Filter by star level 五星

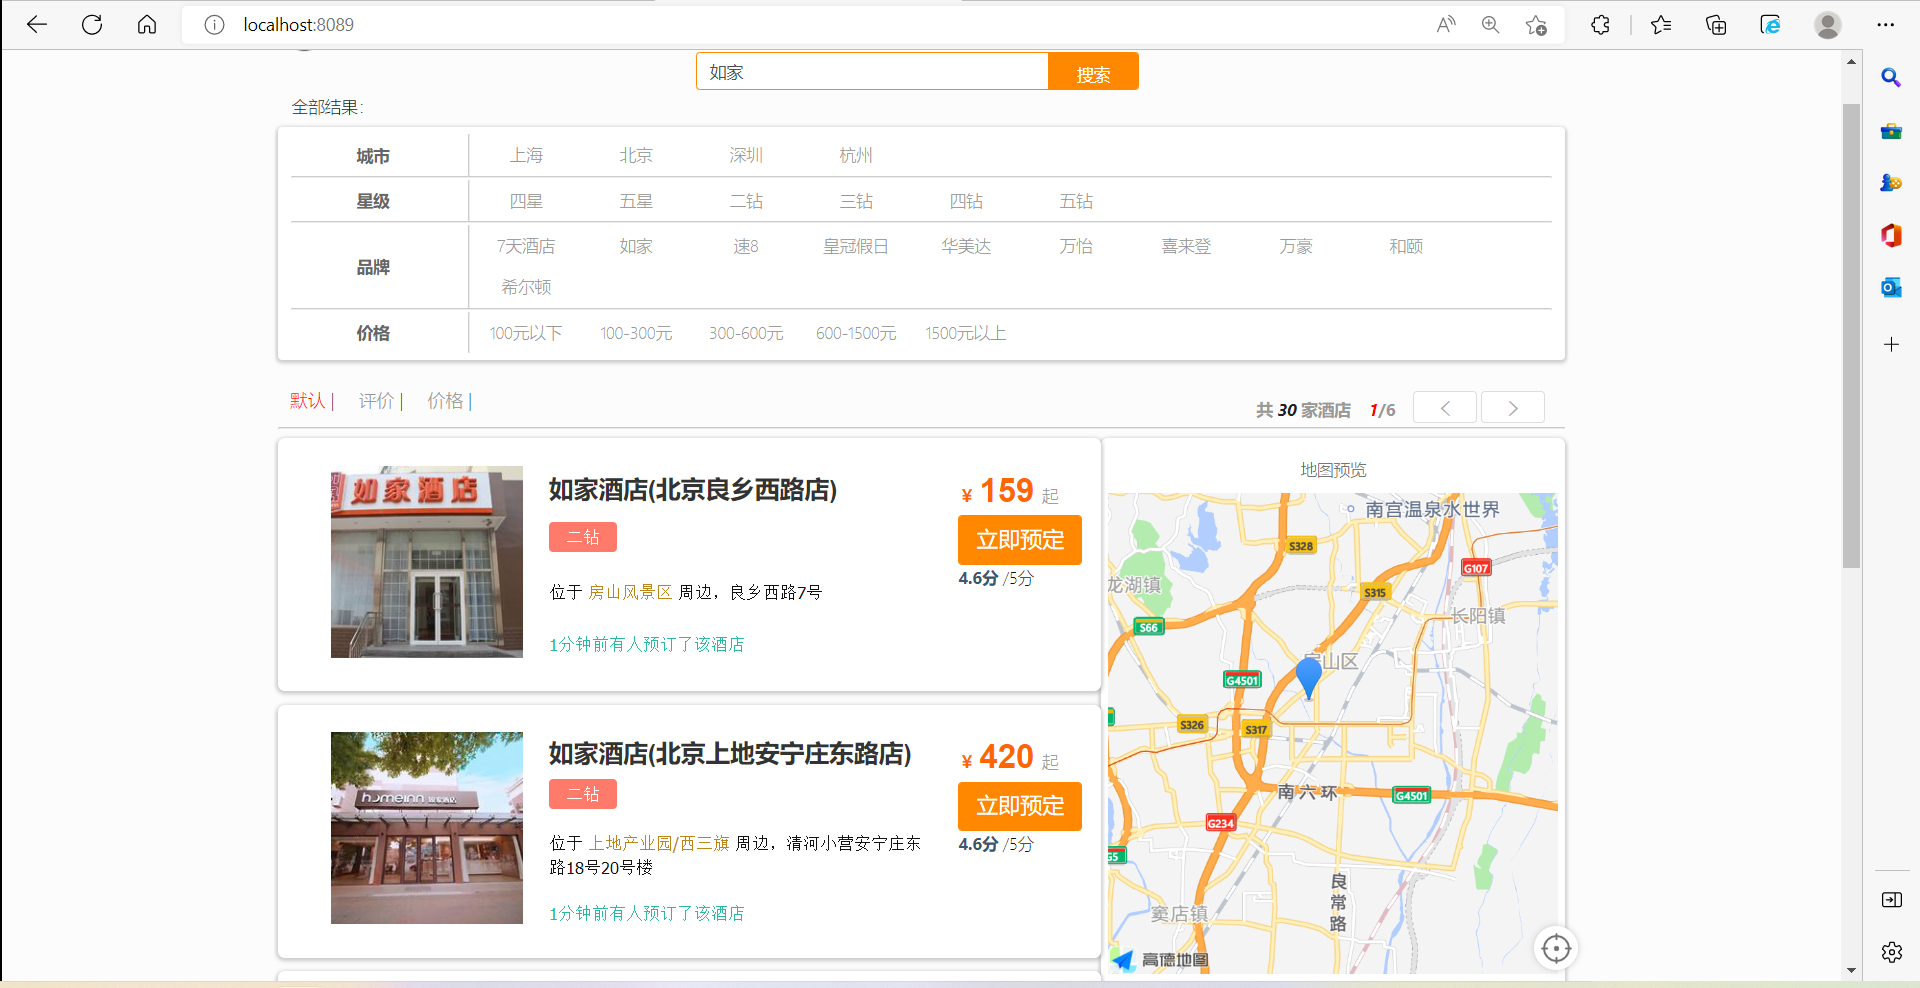tap(636, 201)
